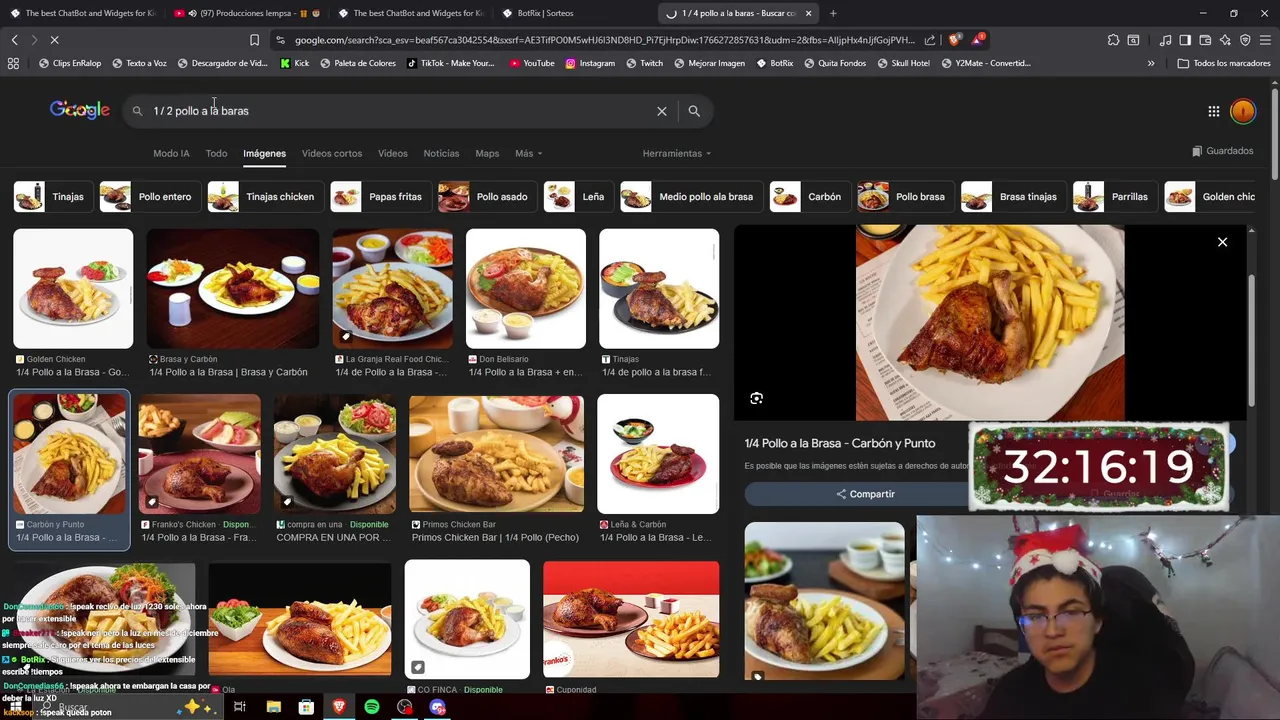Expand the Más search filter dropdown
The height and width of the screenshot is (720, 1280).
(x=528, y=153)
